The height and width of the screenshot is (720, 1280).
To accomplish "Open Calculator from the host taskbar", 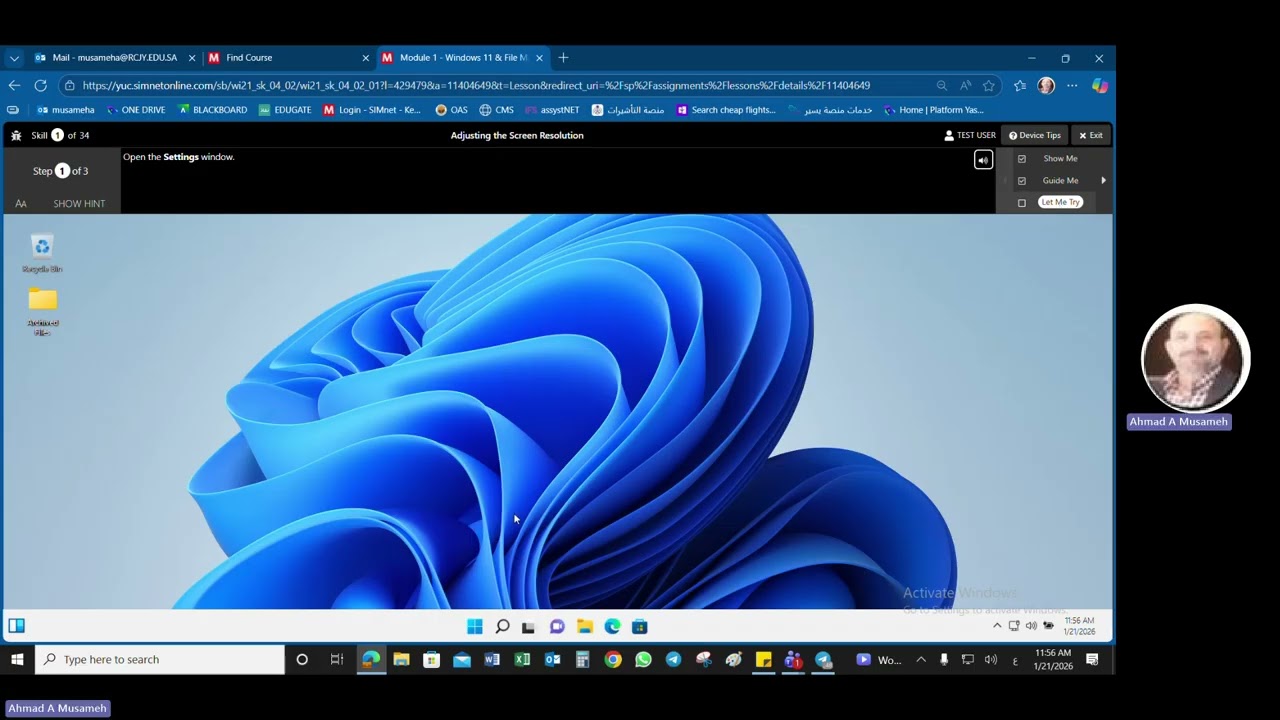I will (x=583, y=660).
